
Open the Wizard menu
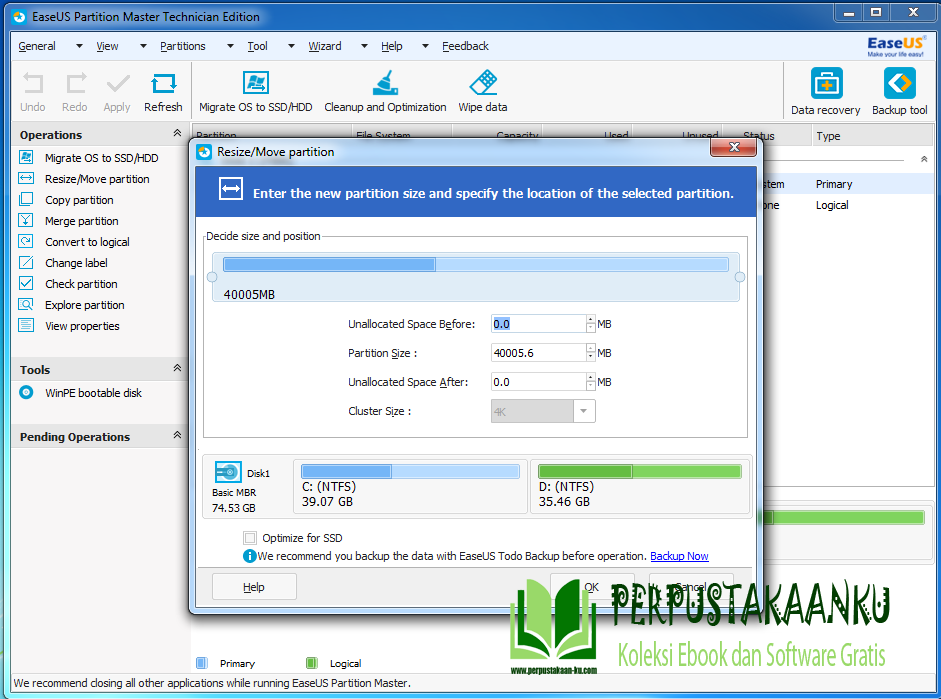pos(325,46)
